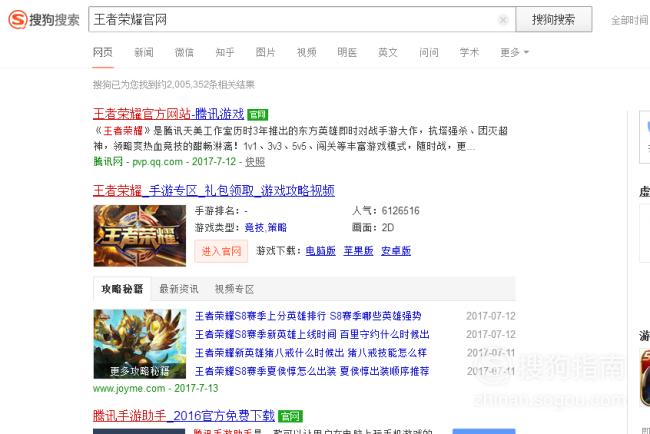The width and height of the screenshot is (650, 434).
Task: Click the 王者荣耀 game logo thumbnail
Action: (140, 235)
